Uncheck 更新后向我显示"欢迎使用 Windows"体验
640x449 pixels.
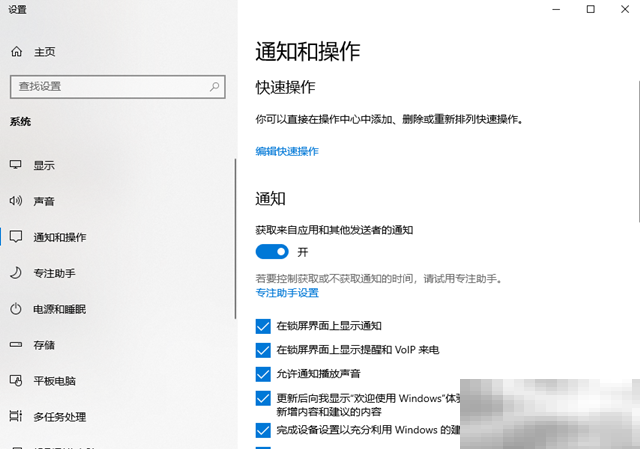(263, 398)
